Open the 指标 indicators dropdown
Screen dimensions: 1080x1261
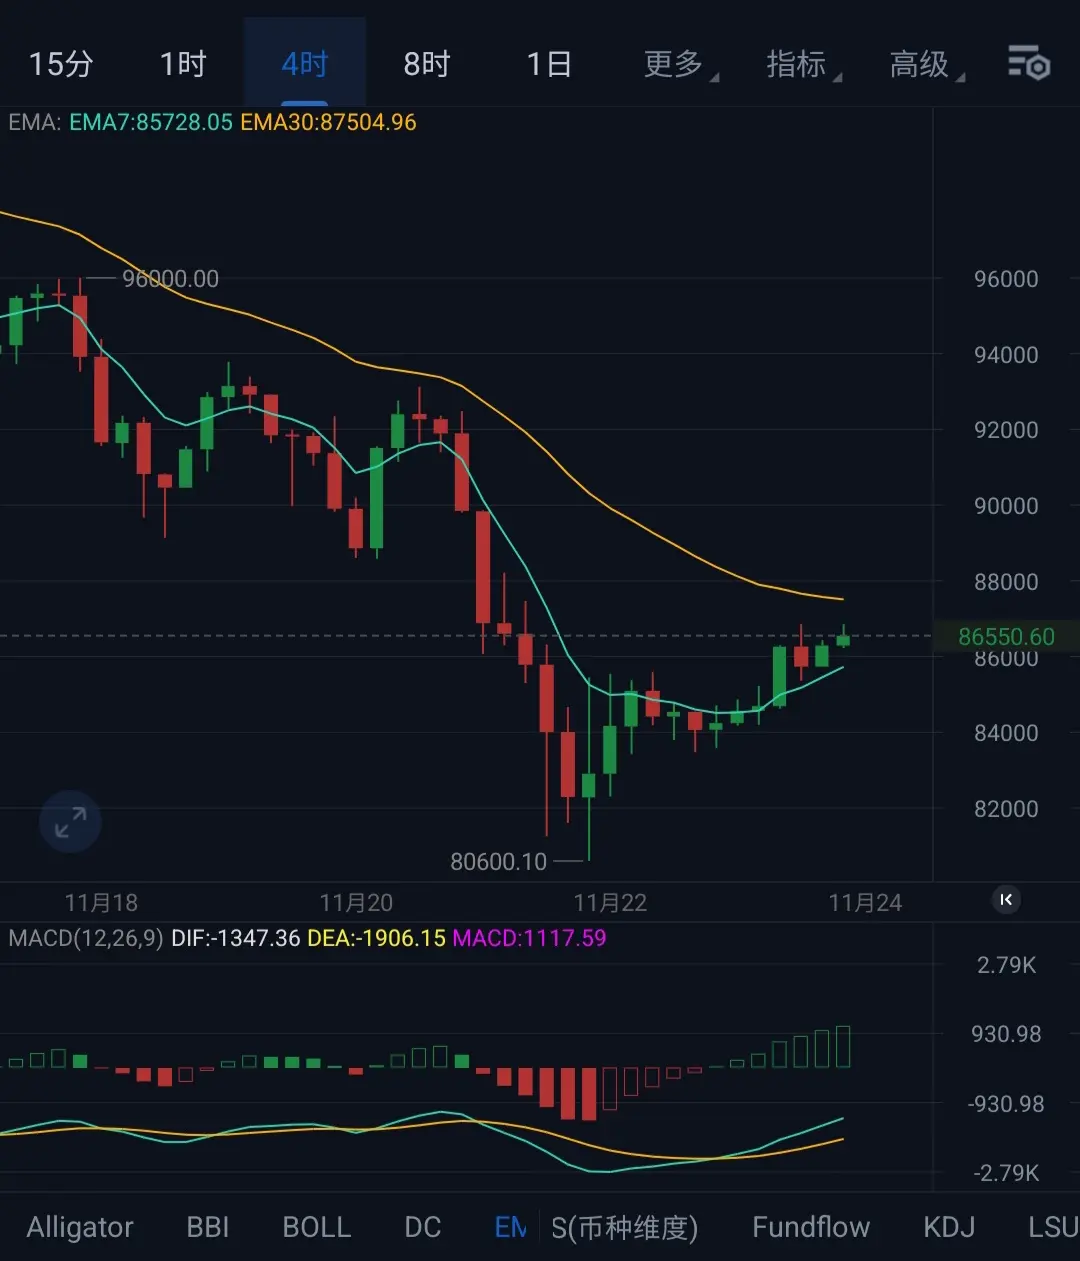click(x=803, y=65)
